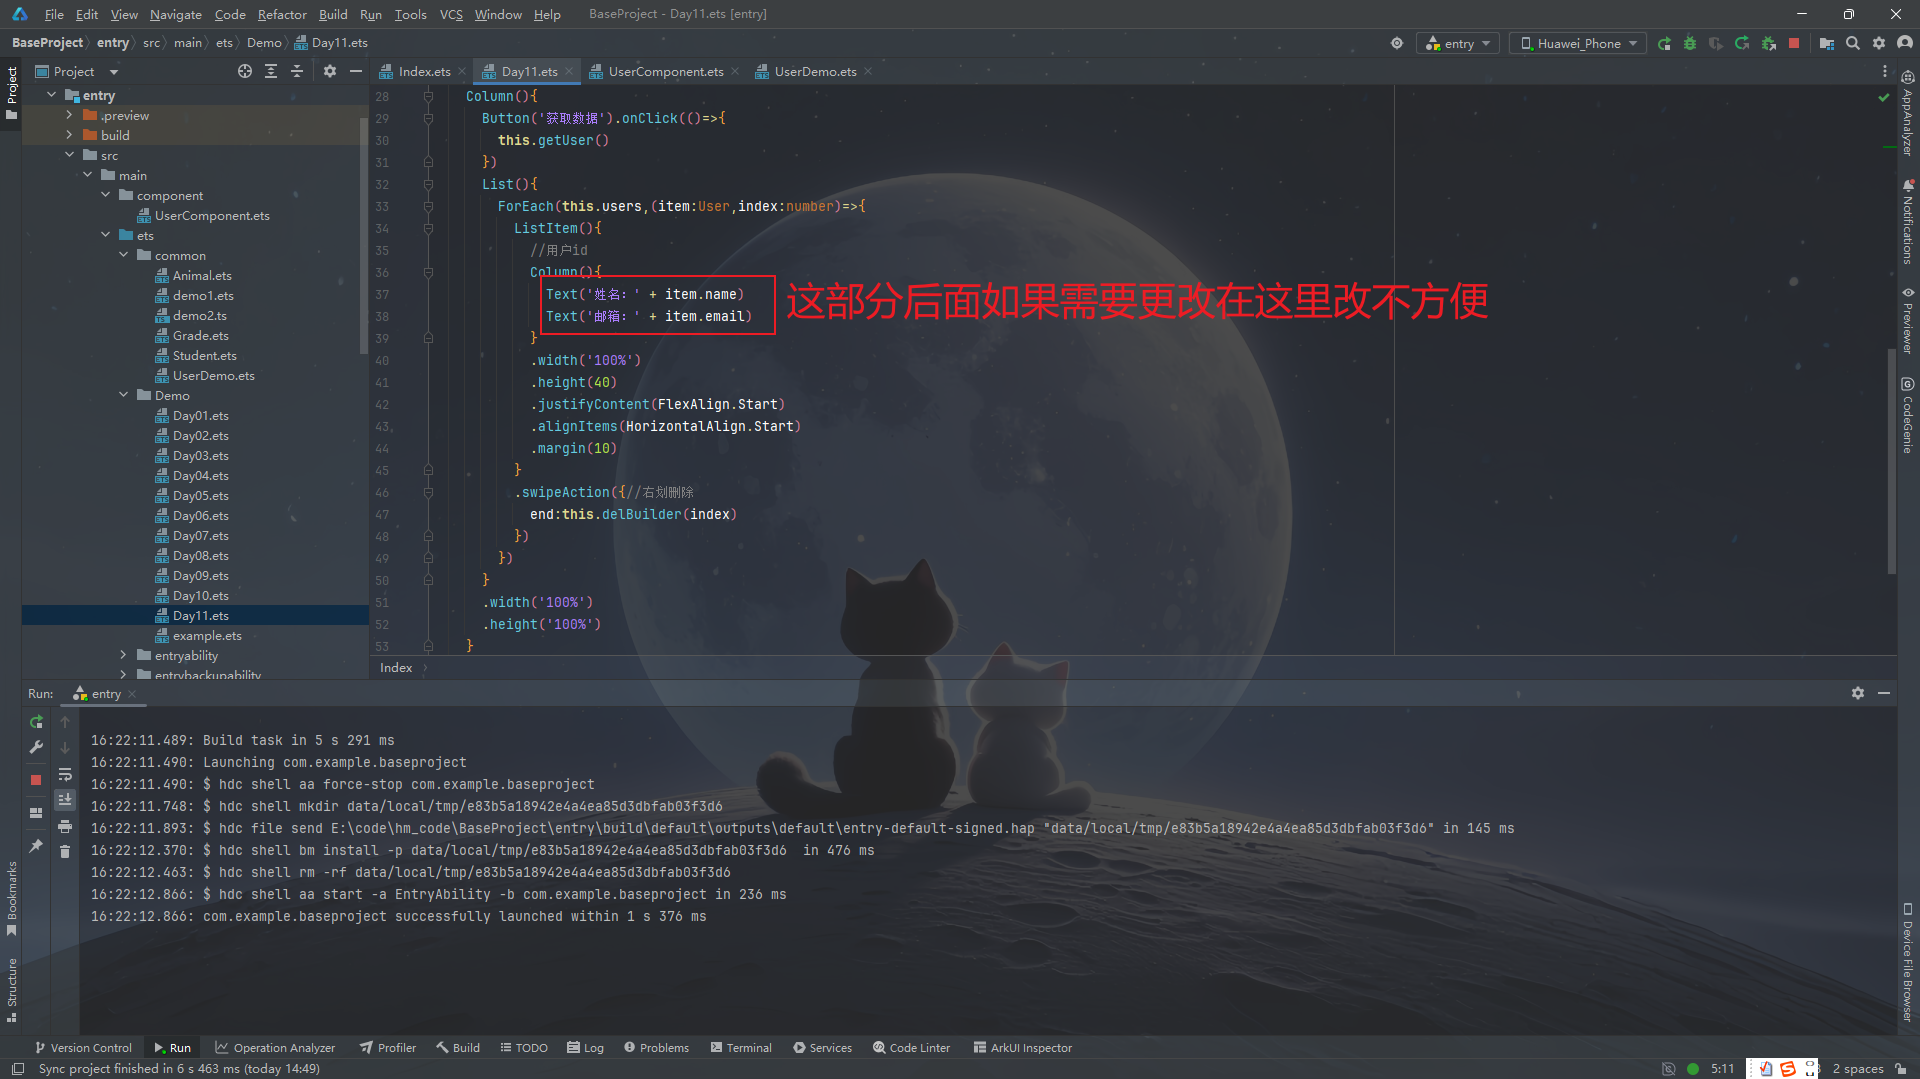
Task: Open the Terminal tool window
Action: coord(741,1047)
